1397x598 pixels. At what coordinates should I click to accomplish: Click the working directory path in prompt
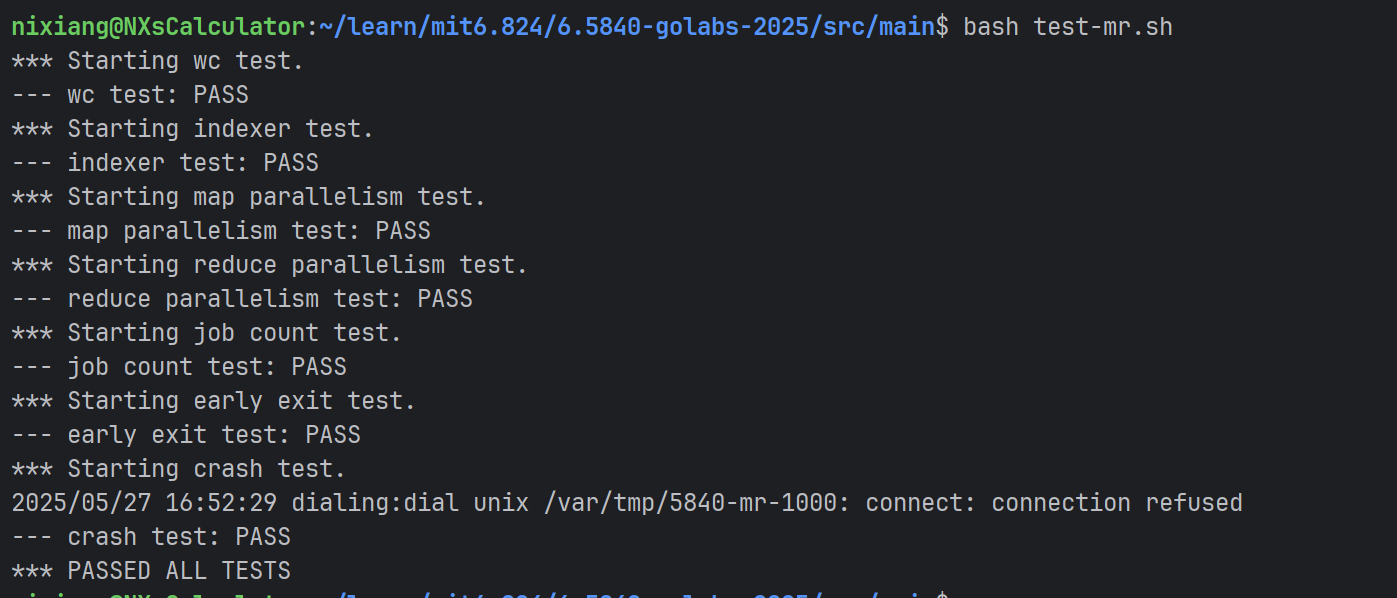(627, 27)
